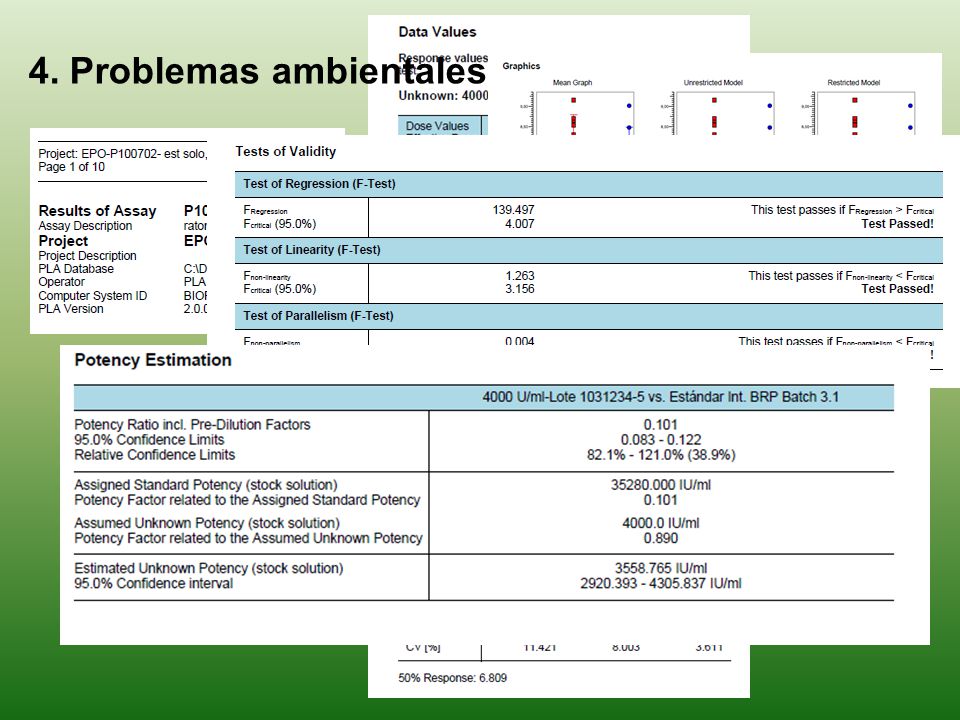The height and width of the screenshot is (720, 960).
Task: Click the confidence limits value '0.083 - 0.122'
Action: click(x=661, y=440)
